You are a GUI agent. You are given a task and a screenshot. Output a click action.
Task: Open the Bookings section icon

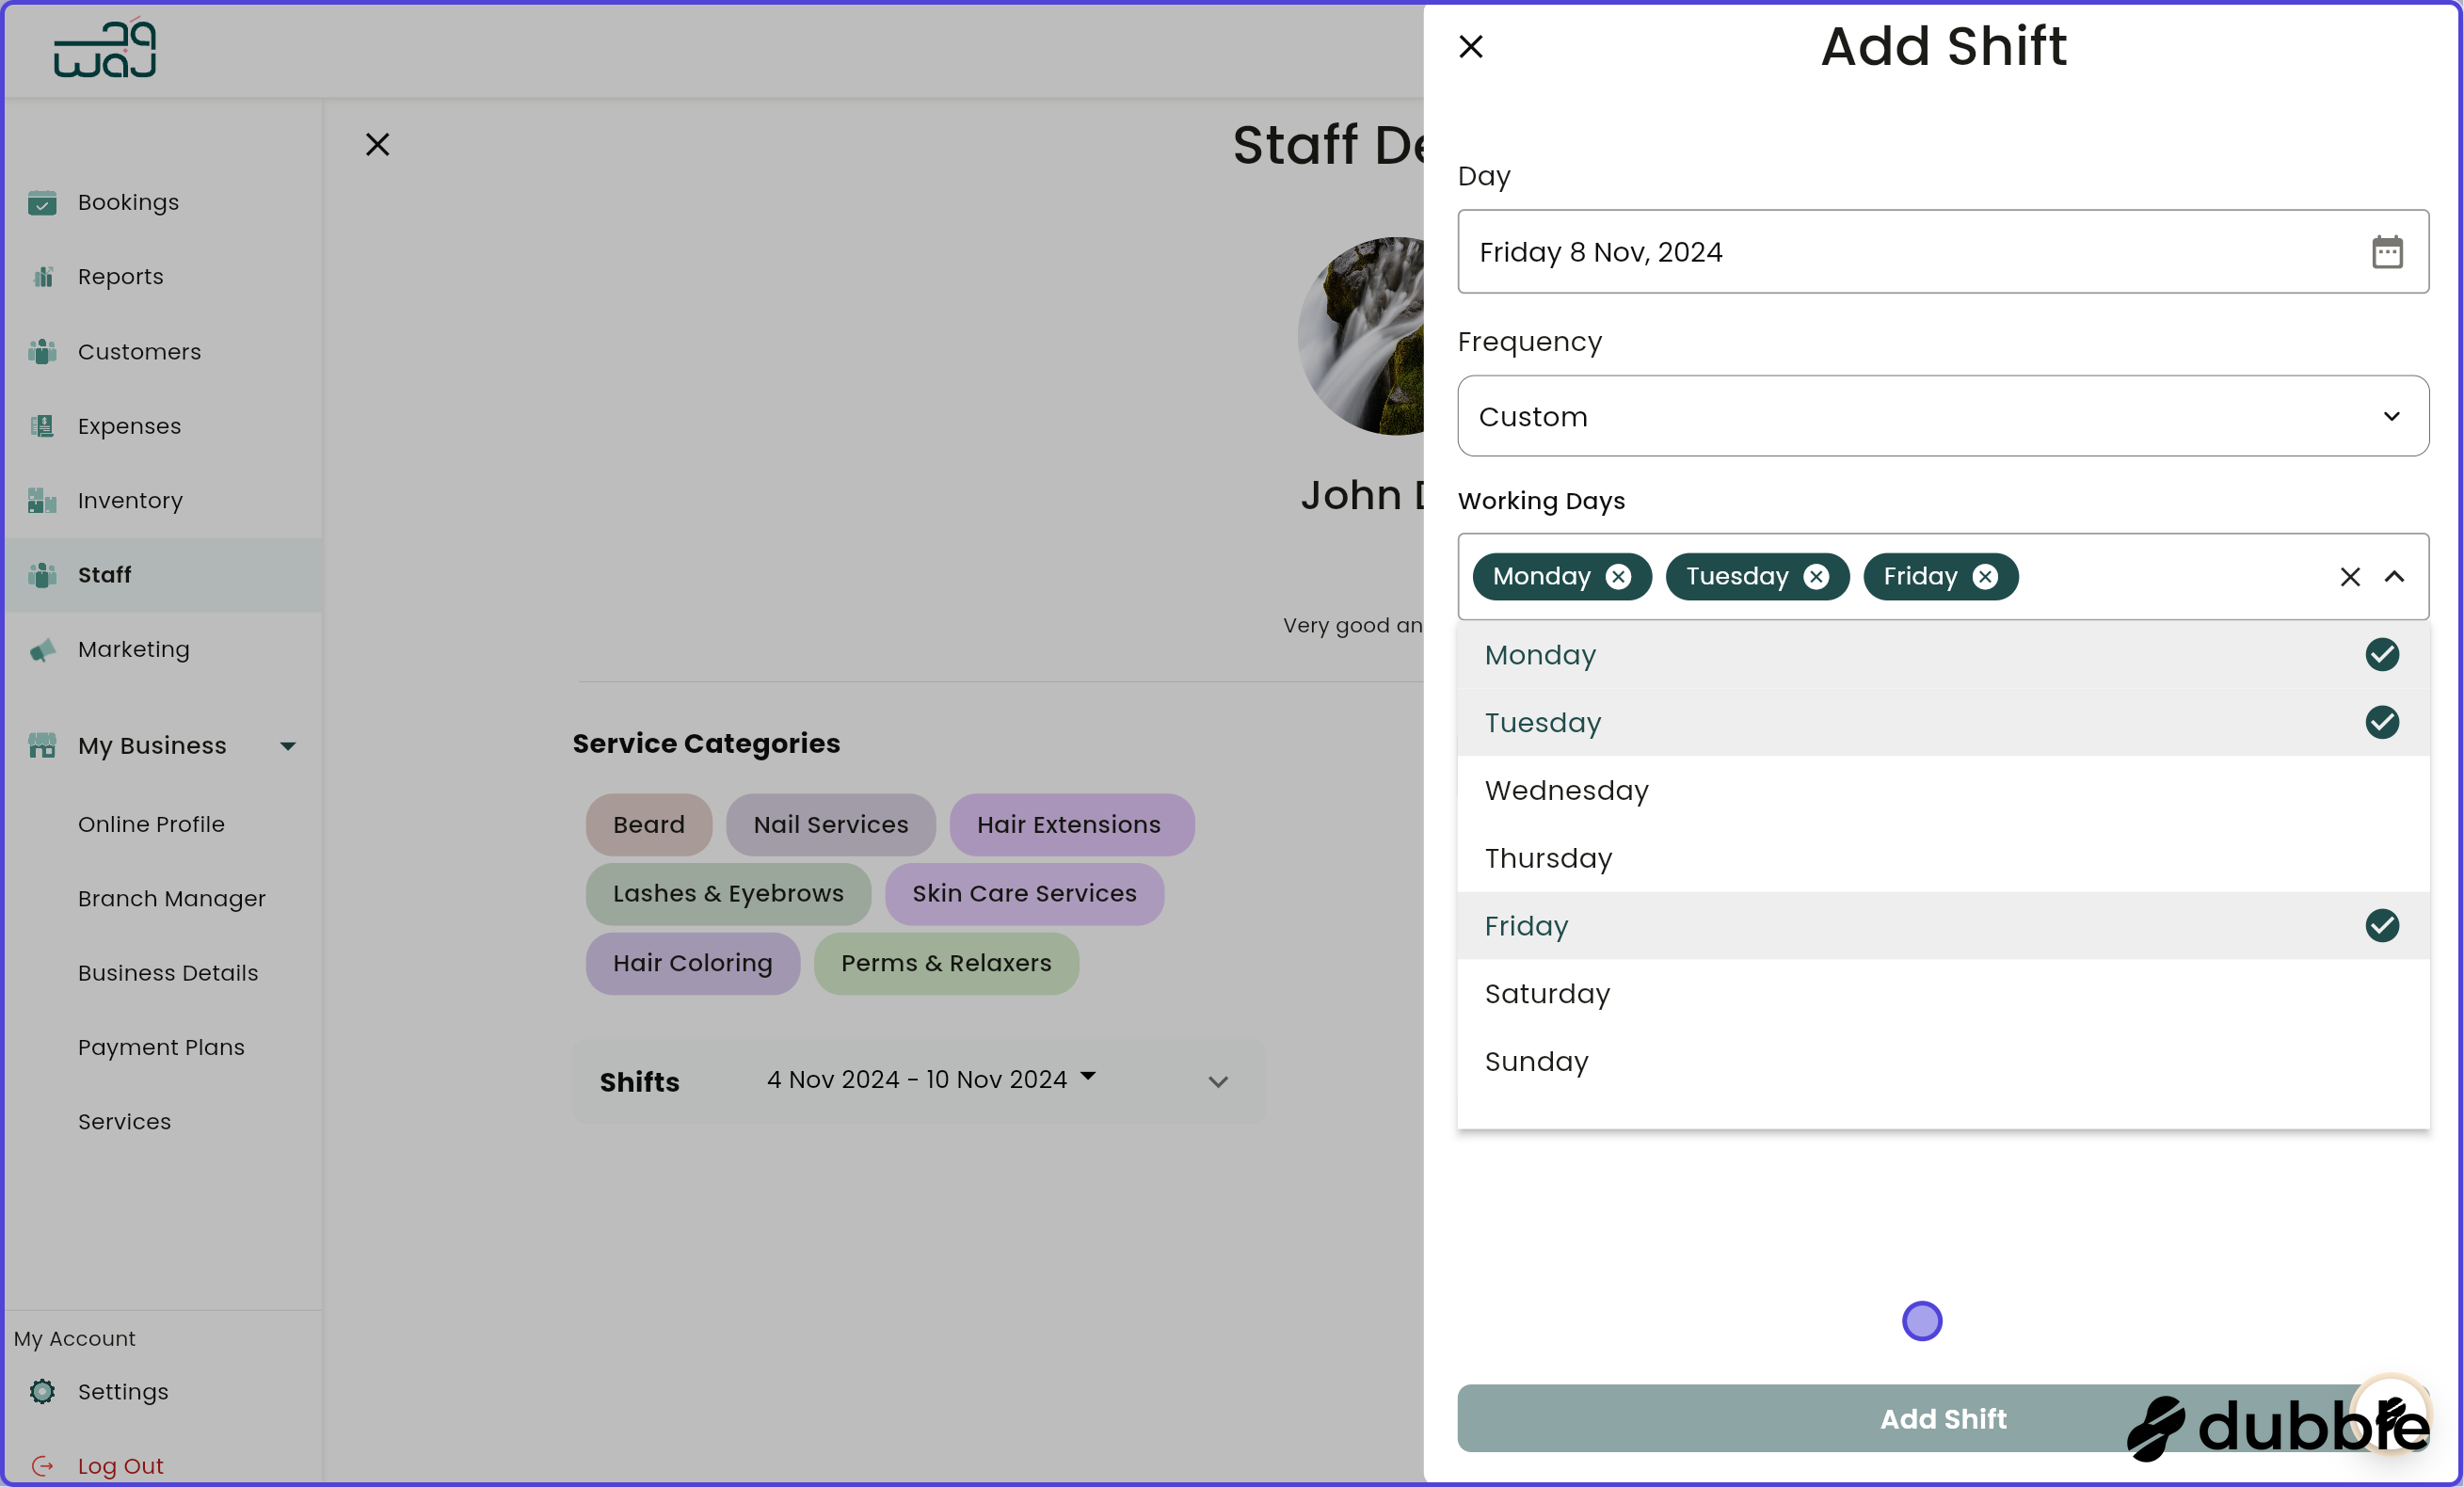coord(43,203)
